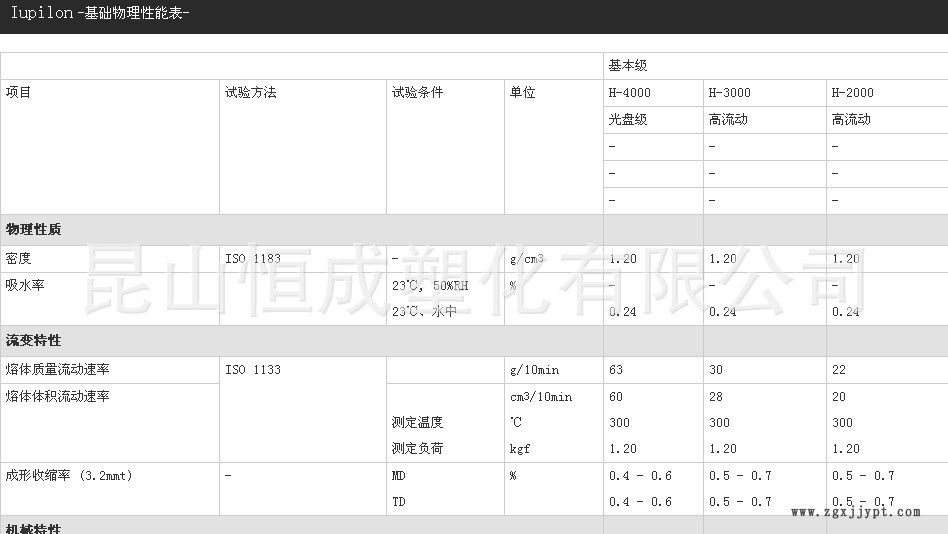Select the 成形收缩率 (3.2mmt) row label
The height and width of the screenshot is (534, 948).
click(69, 476)
